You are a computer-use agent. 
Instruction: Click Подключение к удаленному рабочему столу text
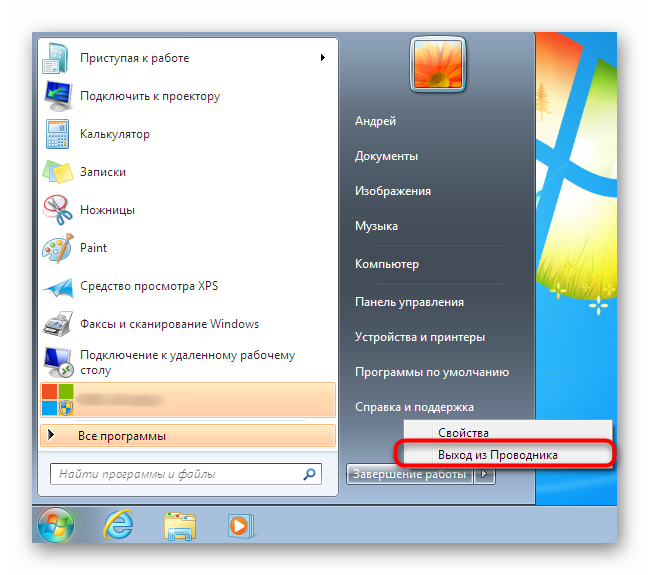point(187,362)
